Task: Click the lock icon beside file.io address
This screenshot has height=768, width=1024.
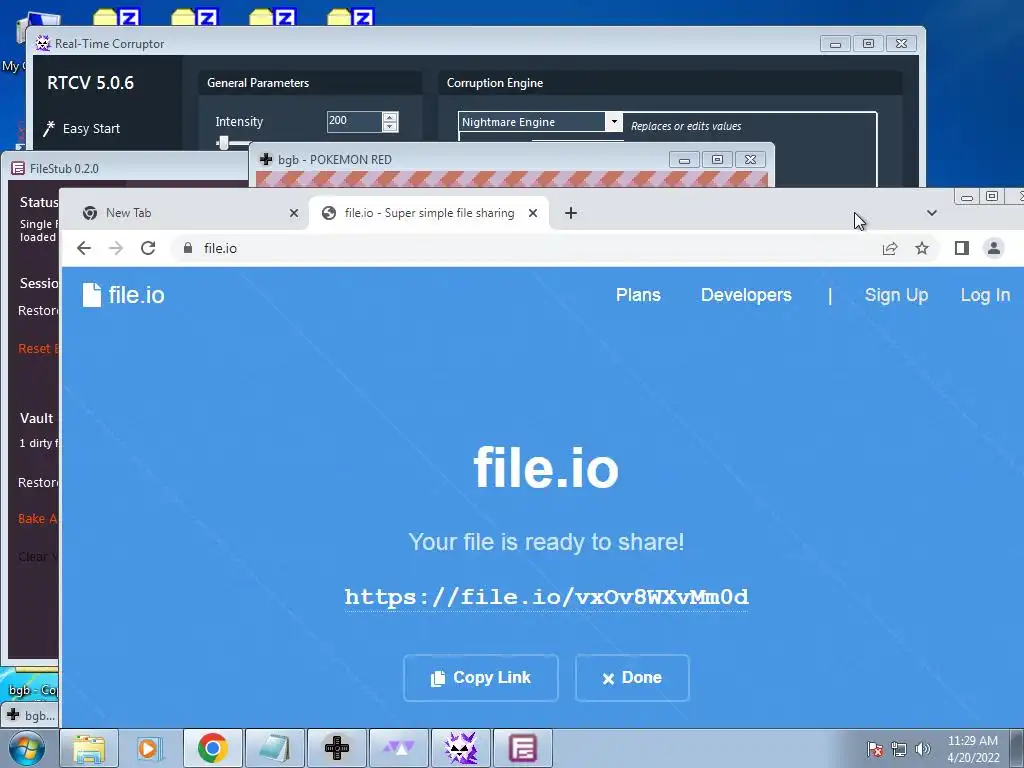Action: (x=188, y=248)
